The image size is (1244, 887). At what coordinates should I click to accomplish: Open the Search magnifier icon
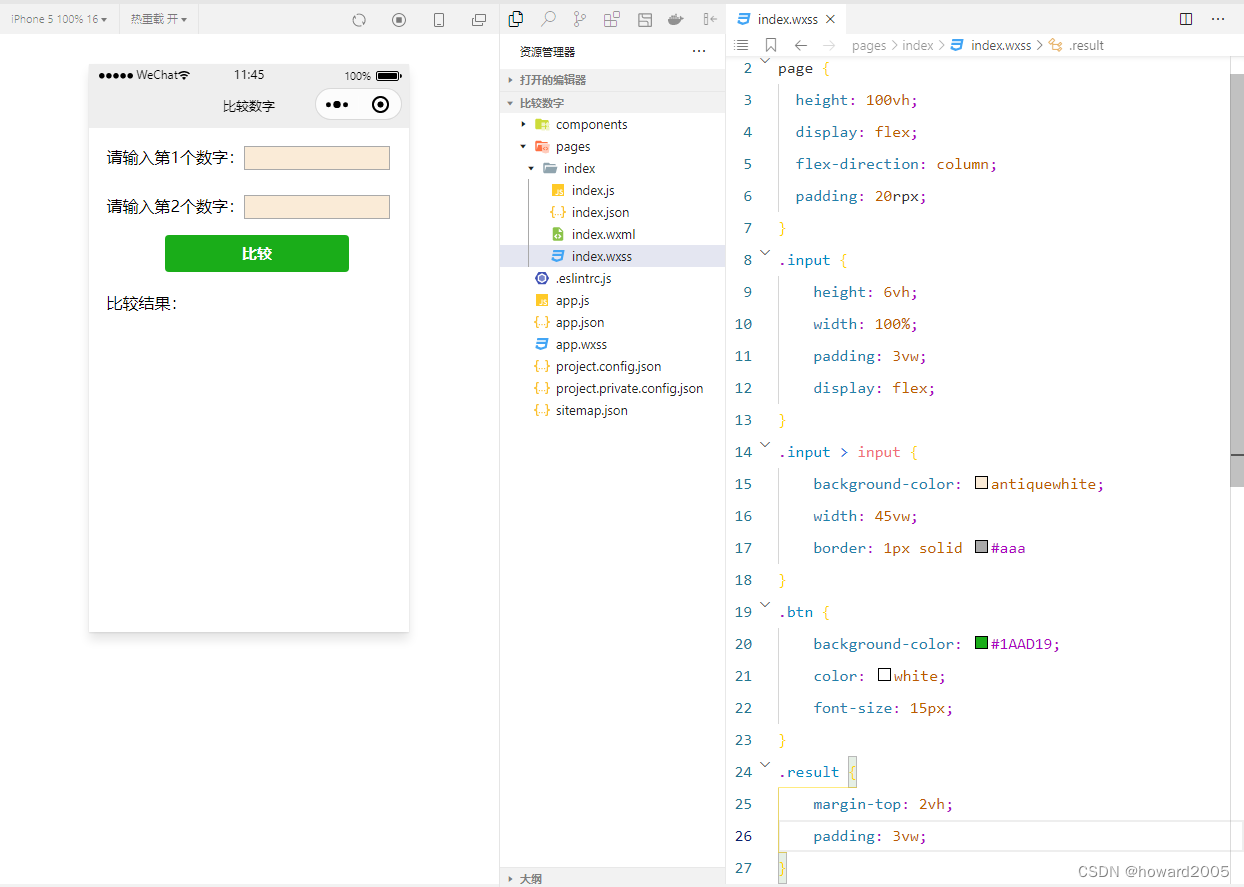548,19
